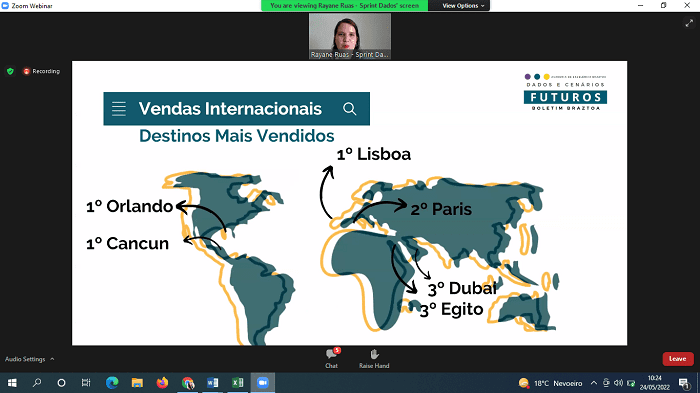The height and width of the screenshot is (393, 700).
Task: Show hidden system tray icons
Action: pos(594,383)
